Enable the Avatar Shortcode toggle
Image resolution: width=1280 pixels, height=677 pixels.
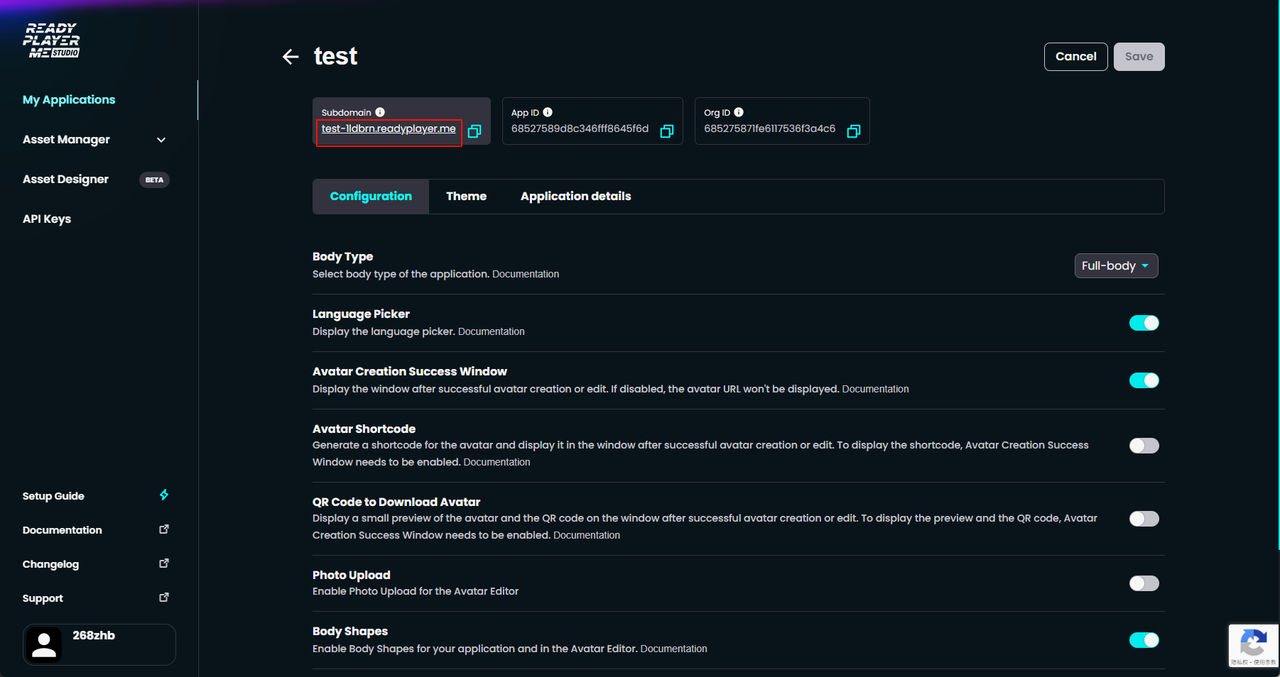coord(1143,446)
